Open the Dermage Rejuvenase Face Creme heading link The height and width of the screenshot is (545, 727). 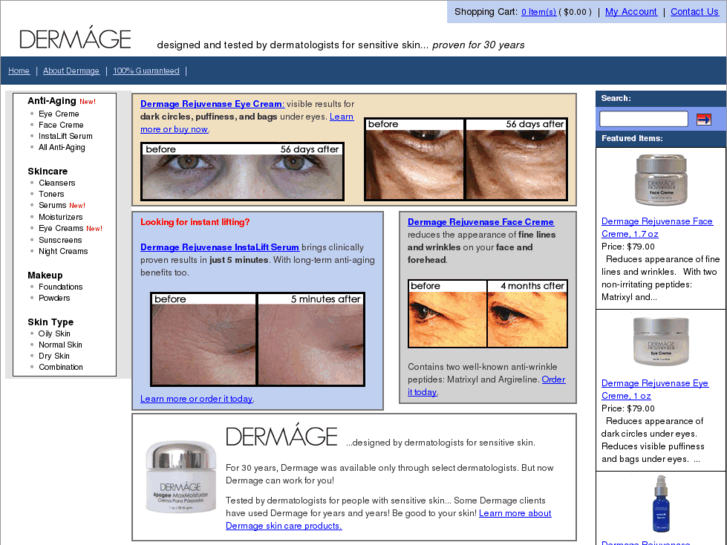[x=481, y=222]
